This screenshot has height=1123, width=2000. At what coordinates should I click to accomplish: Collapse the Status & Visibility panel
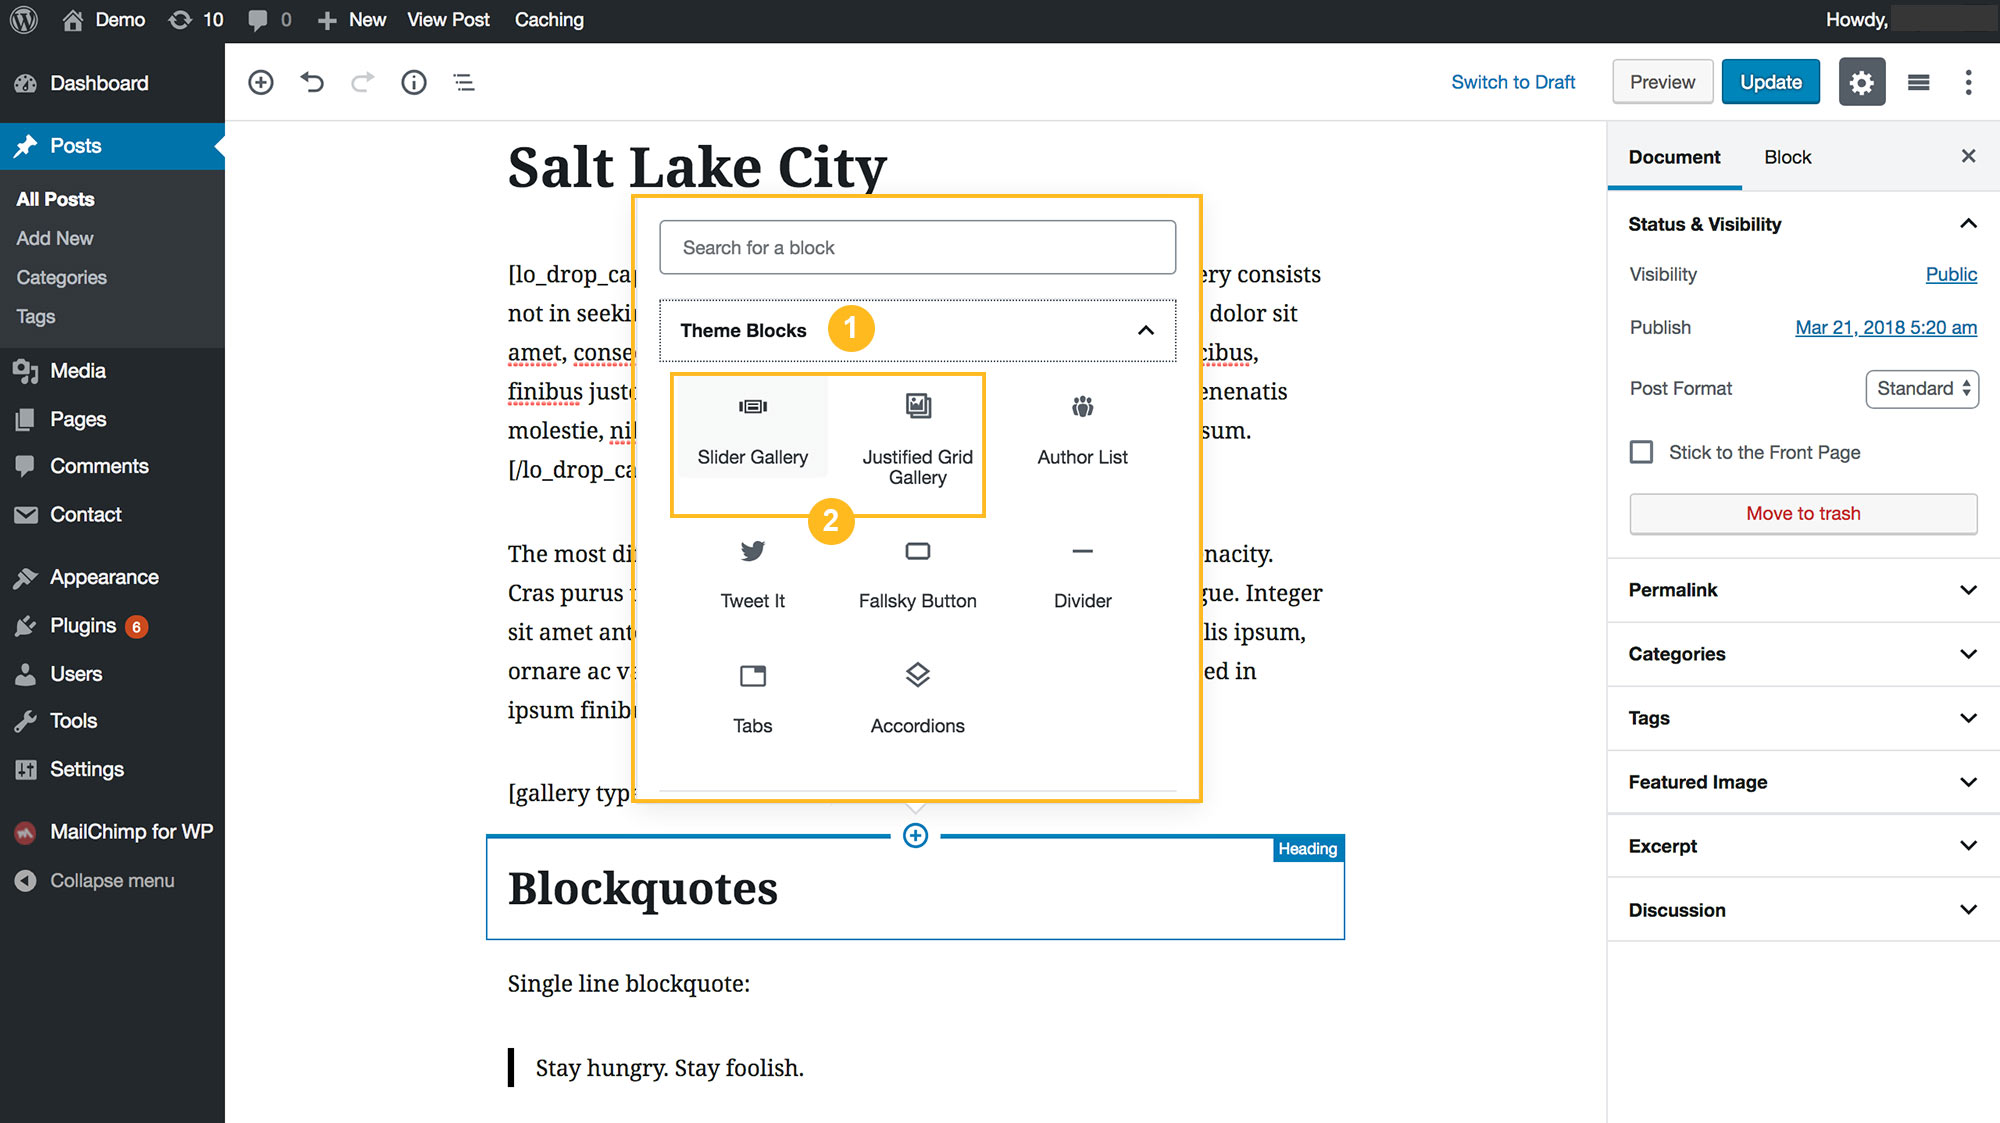click(x=1803, y=224)
